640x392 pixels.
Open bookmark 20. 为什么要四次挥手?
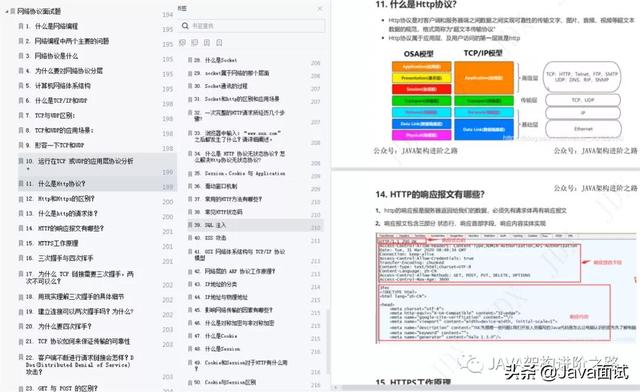(58, 327)
